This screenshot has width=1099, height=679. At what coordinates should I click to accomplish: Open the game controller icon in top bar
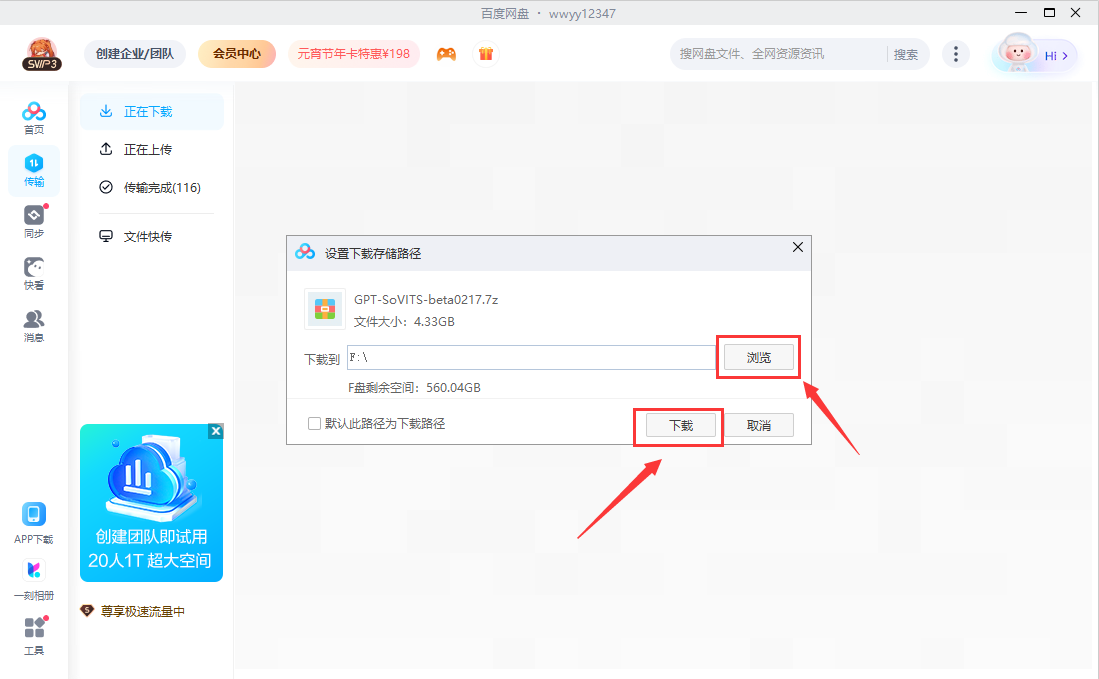click(446, 54)
